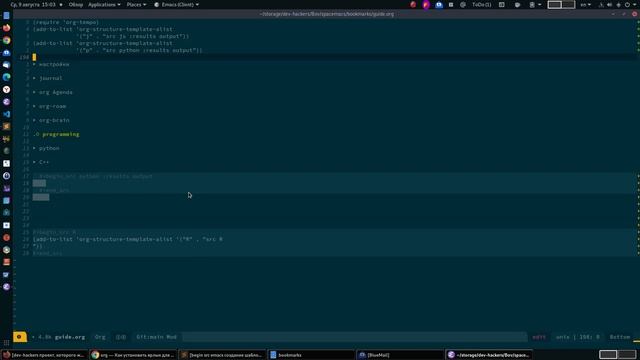This screenshot has height=360, width=640.
Task: Click the 'programming' heading
Action: [x=61, y=134]
